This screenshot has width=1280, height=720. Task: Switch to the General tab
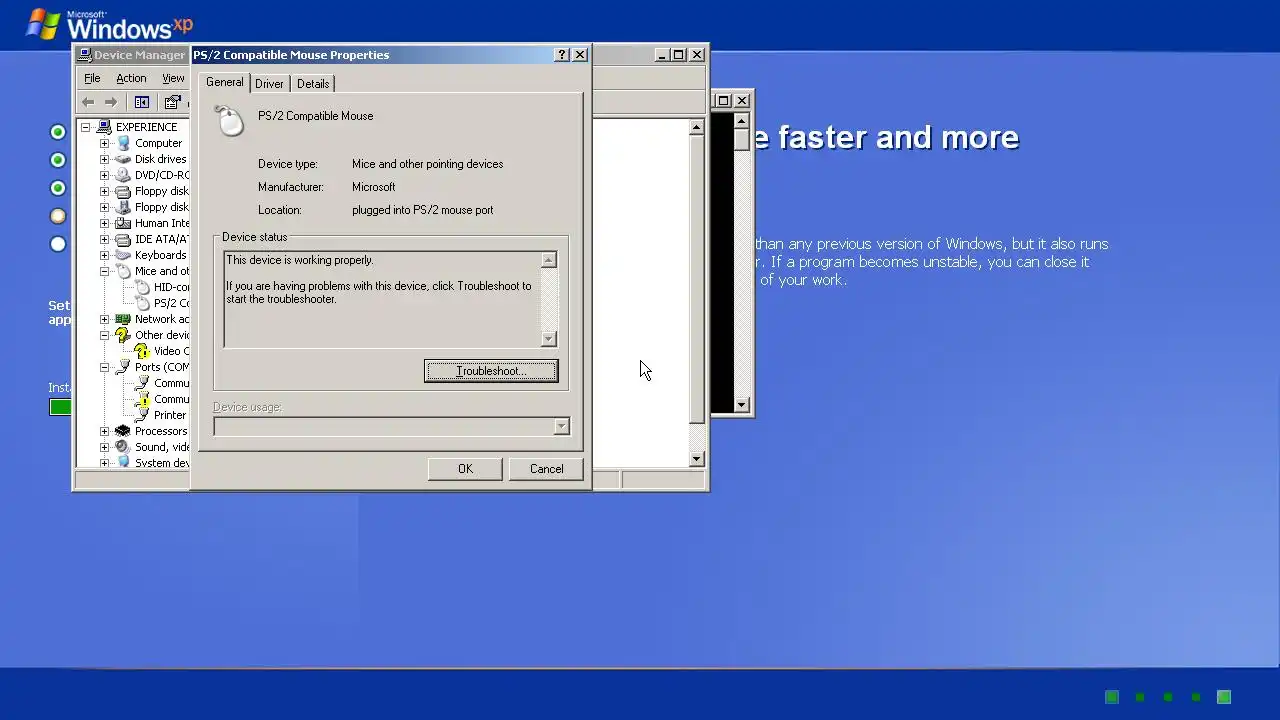pos(224,82)
